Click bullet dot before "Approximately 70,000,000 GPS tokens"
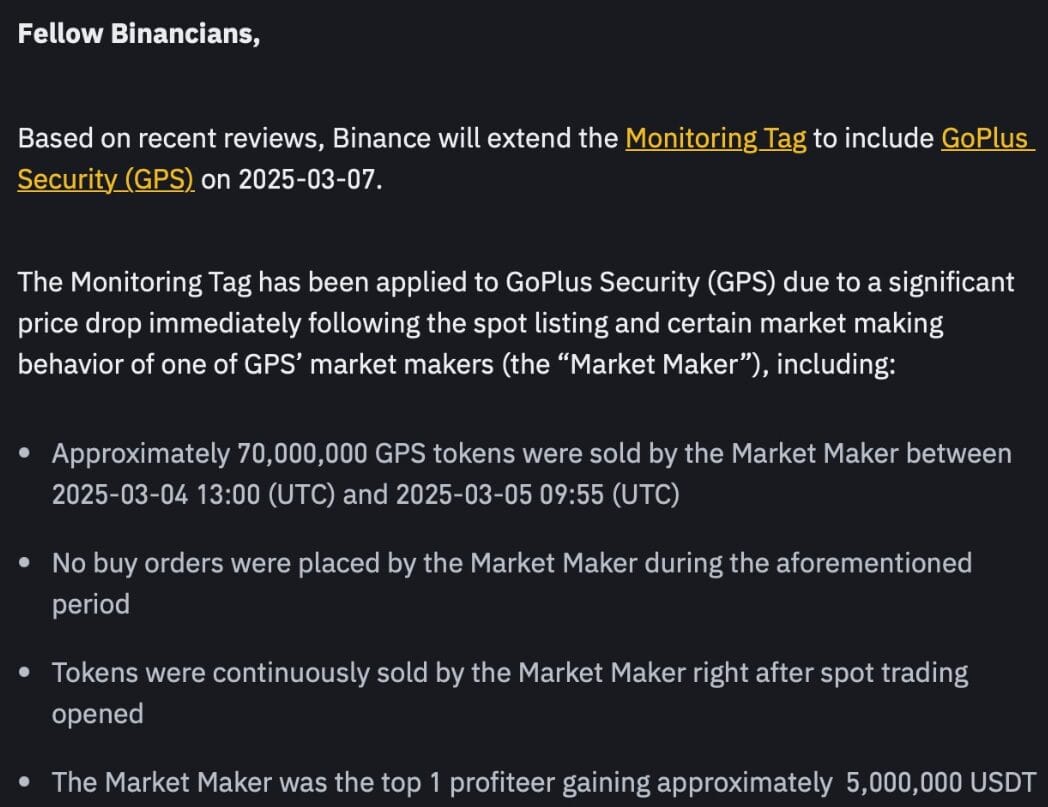 click(27, 455)
